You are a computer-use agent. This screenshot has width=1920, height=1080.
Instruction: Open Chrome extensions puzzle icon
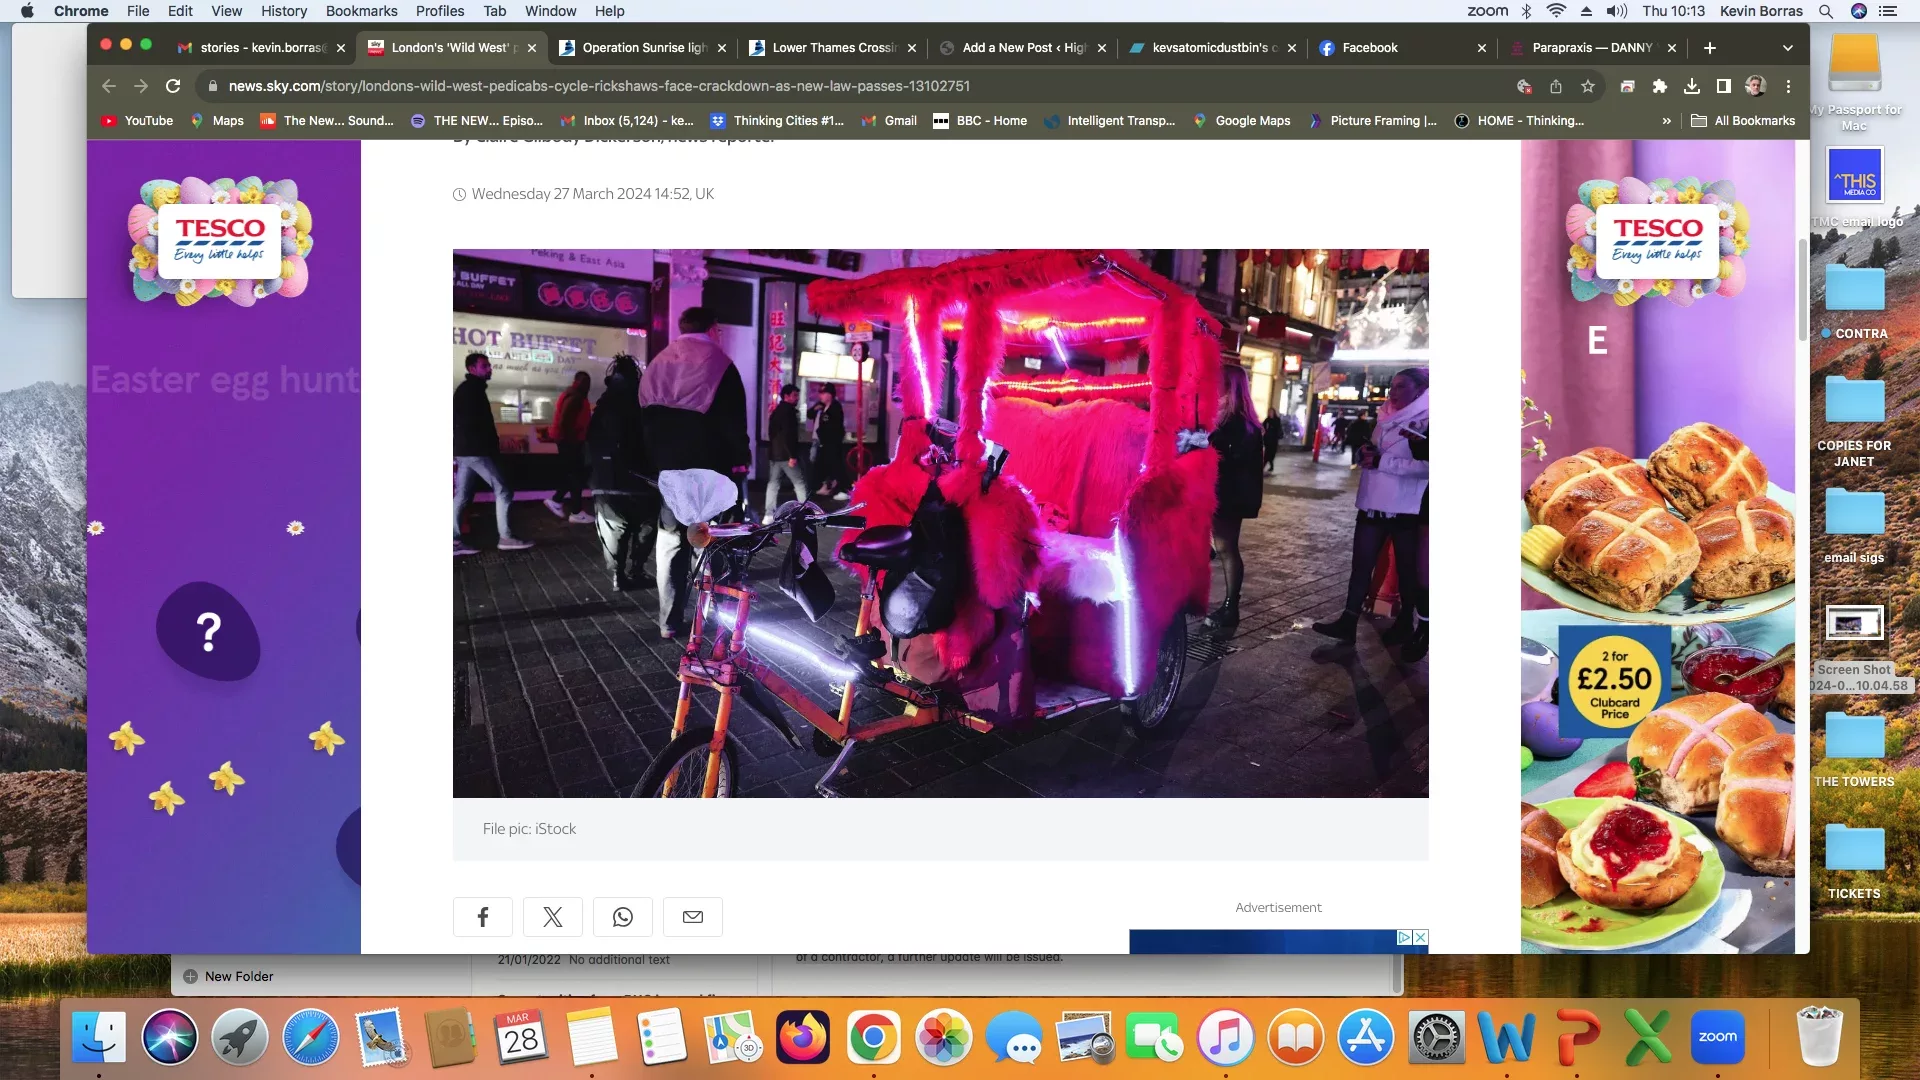point(1660,86)
